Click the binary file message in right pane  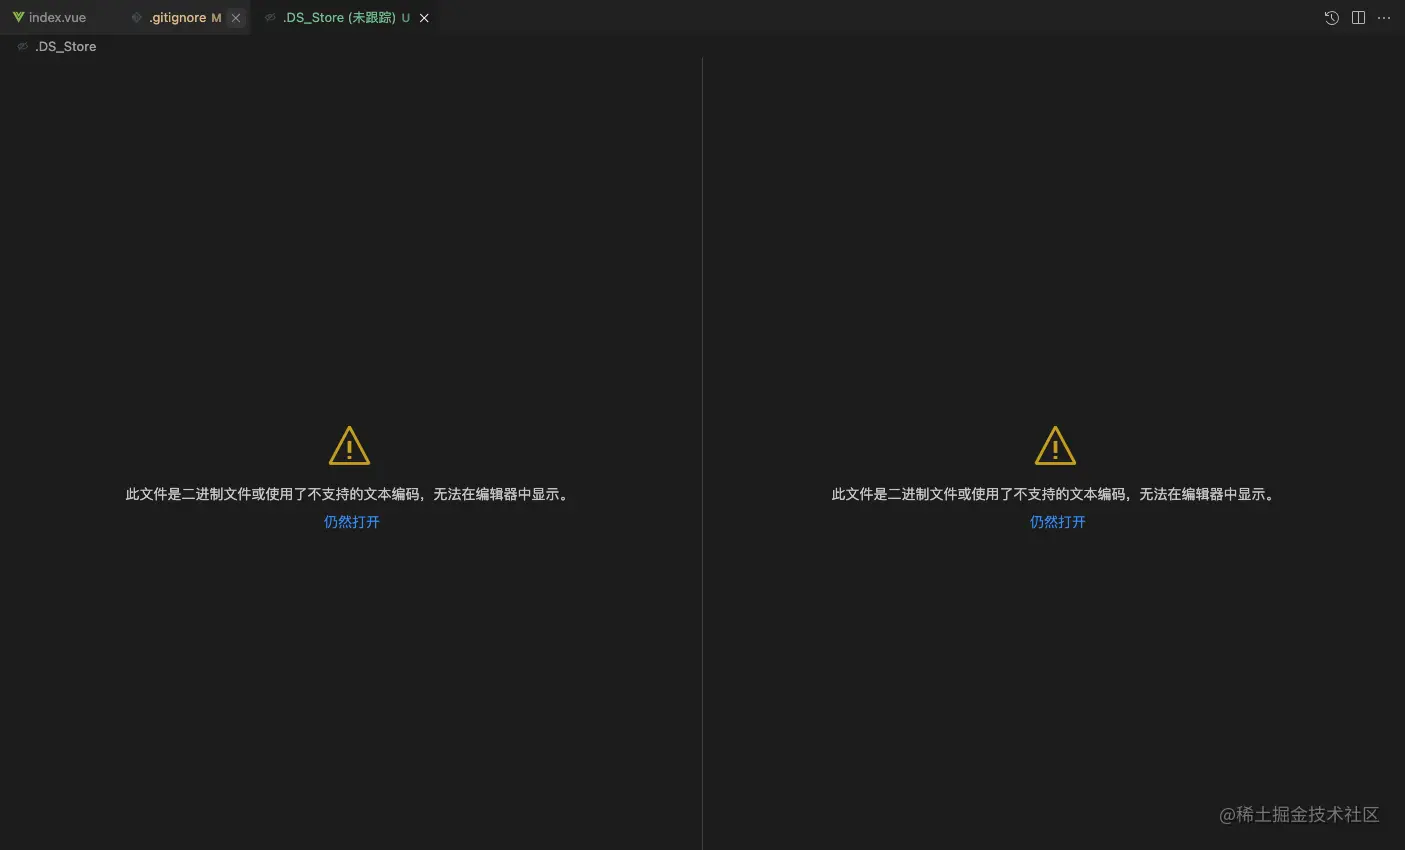pos(1055,494)
